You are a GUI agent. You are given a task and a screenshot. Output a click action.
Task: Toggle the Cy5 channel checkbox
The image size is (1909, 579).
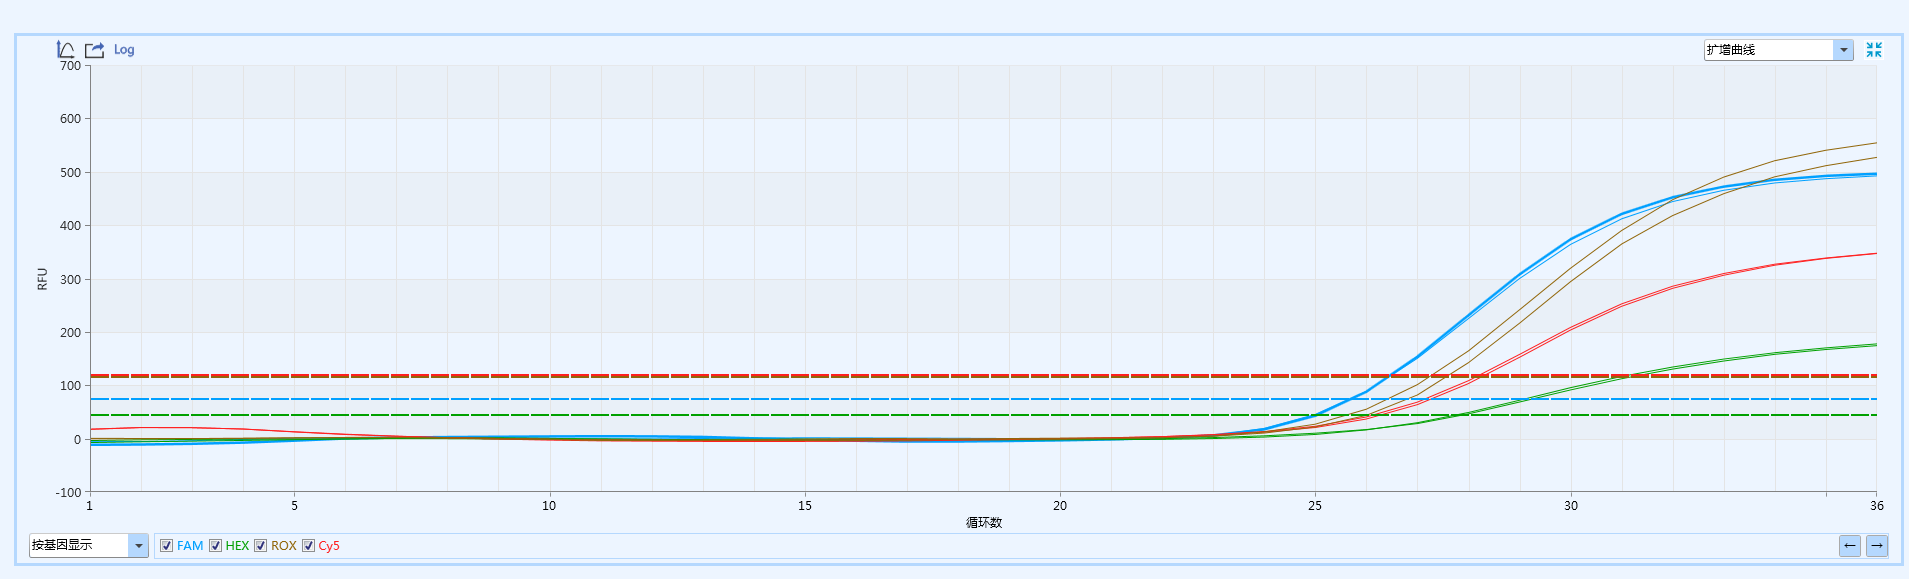(309, 546)
